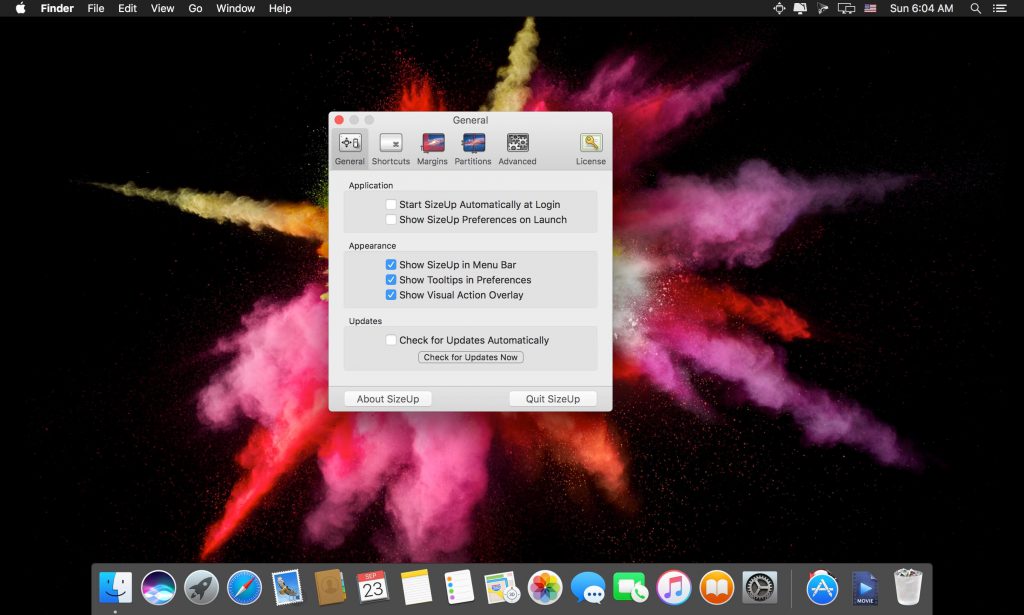Screen dimensions: 1024x615
Task: Open the Window menu in menu bar
Action: [x=235, y=8]
